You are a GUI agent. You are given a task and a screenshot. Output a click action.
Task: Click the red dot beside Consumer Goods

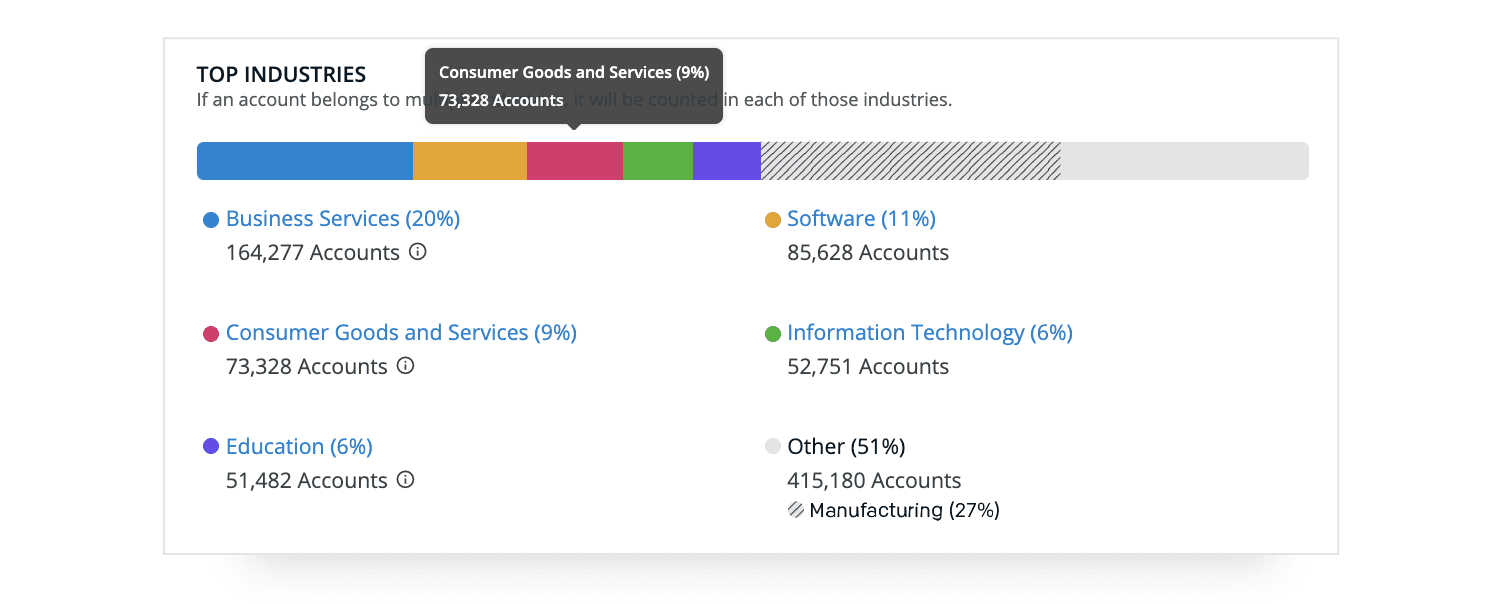[211, 332]
